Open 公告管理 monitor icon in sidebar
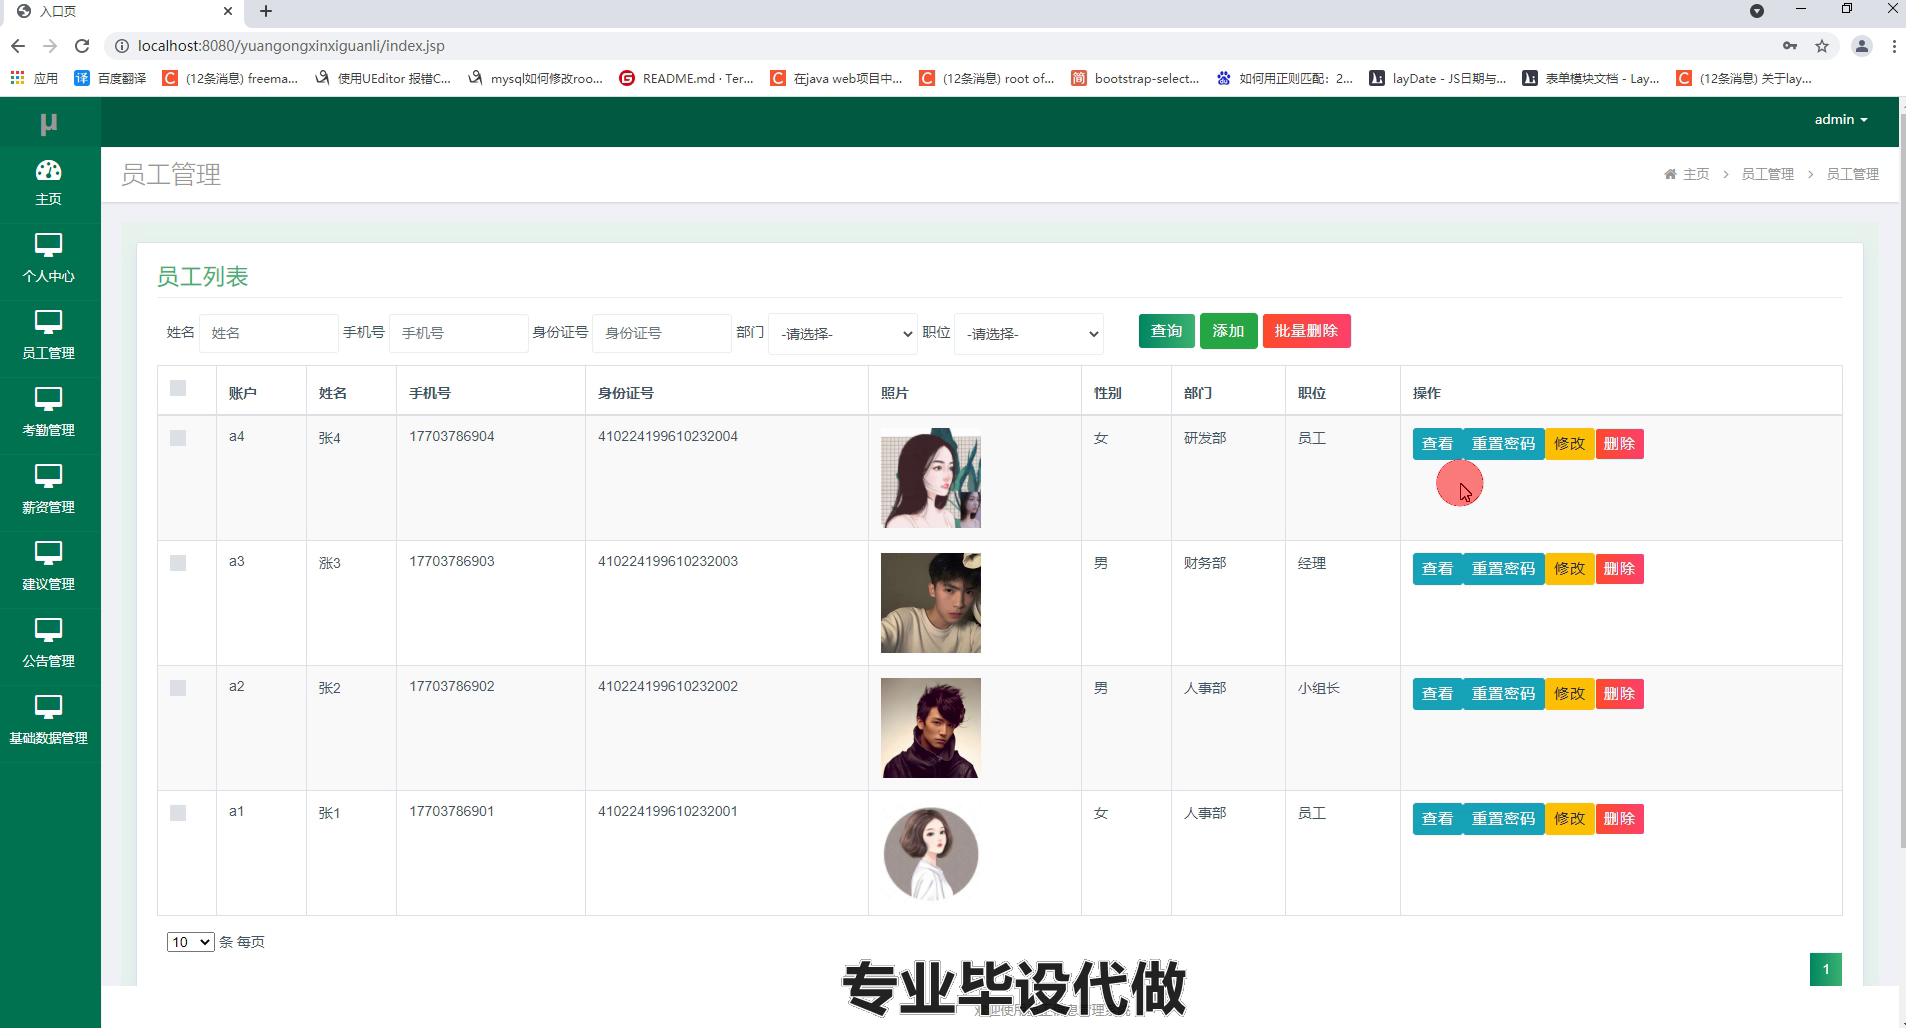This screenshot has width=1906, height=1028. (48, 630)
